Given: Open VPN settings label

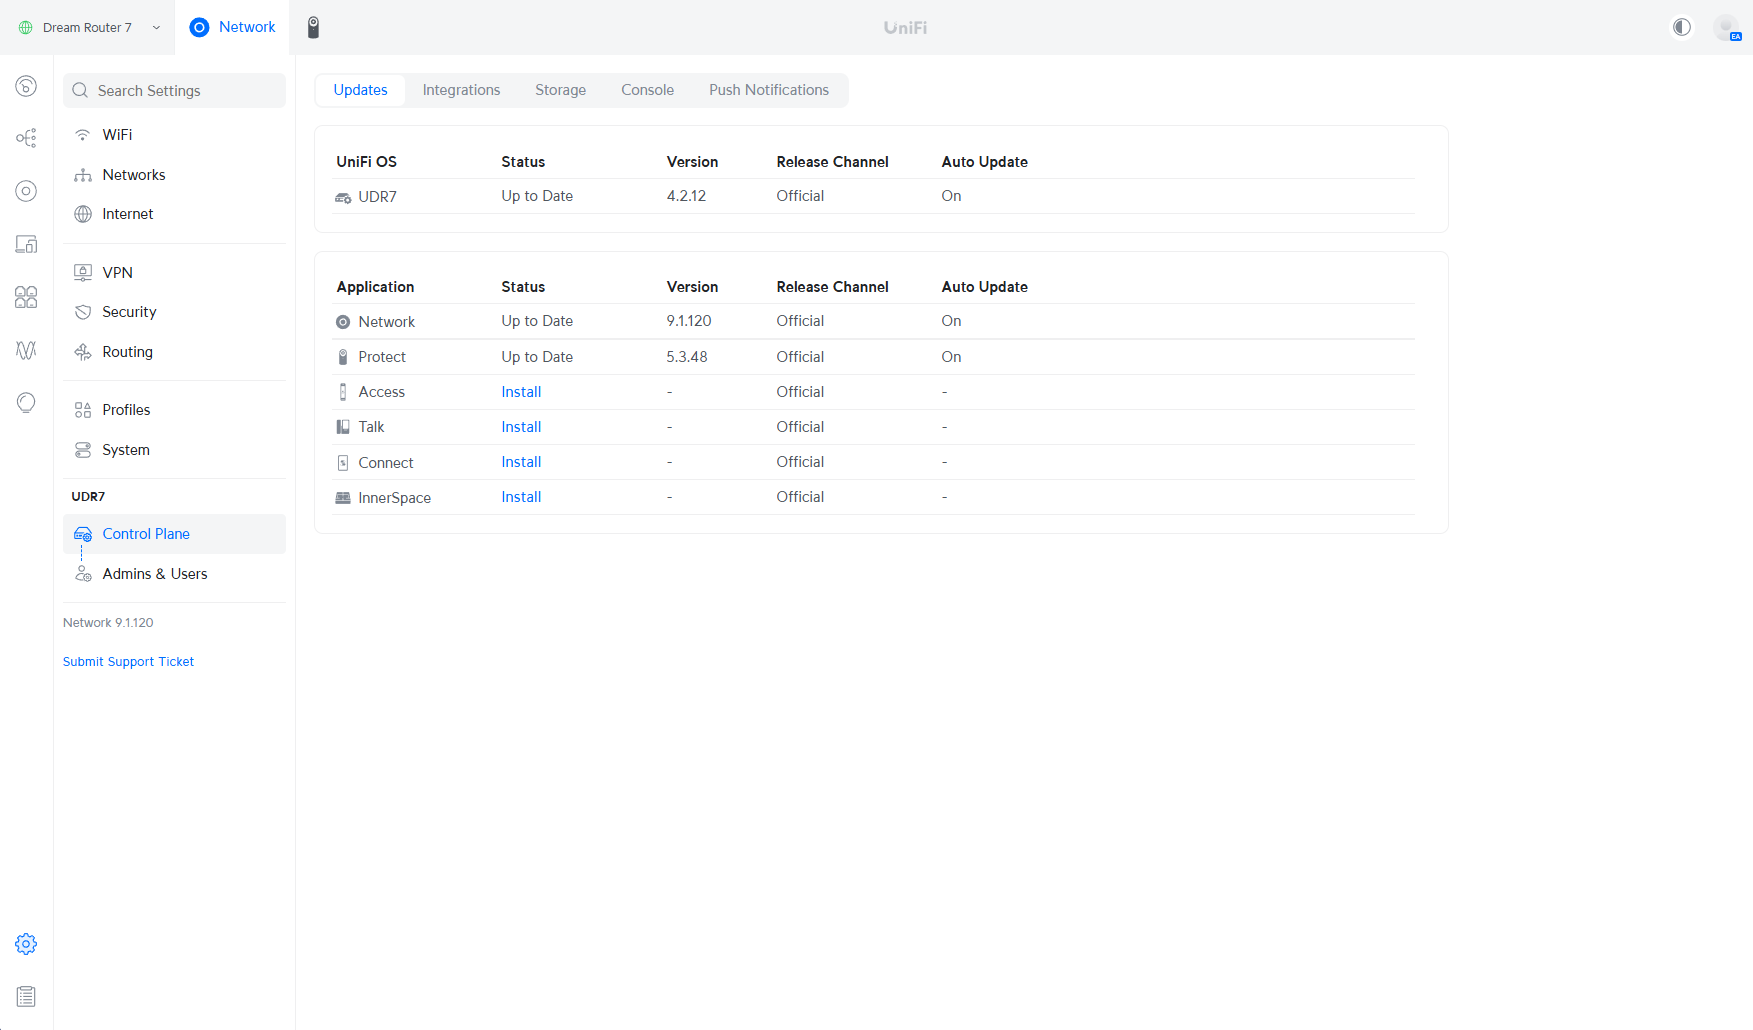Looking at the screenshot, I should (117, 273).
